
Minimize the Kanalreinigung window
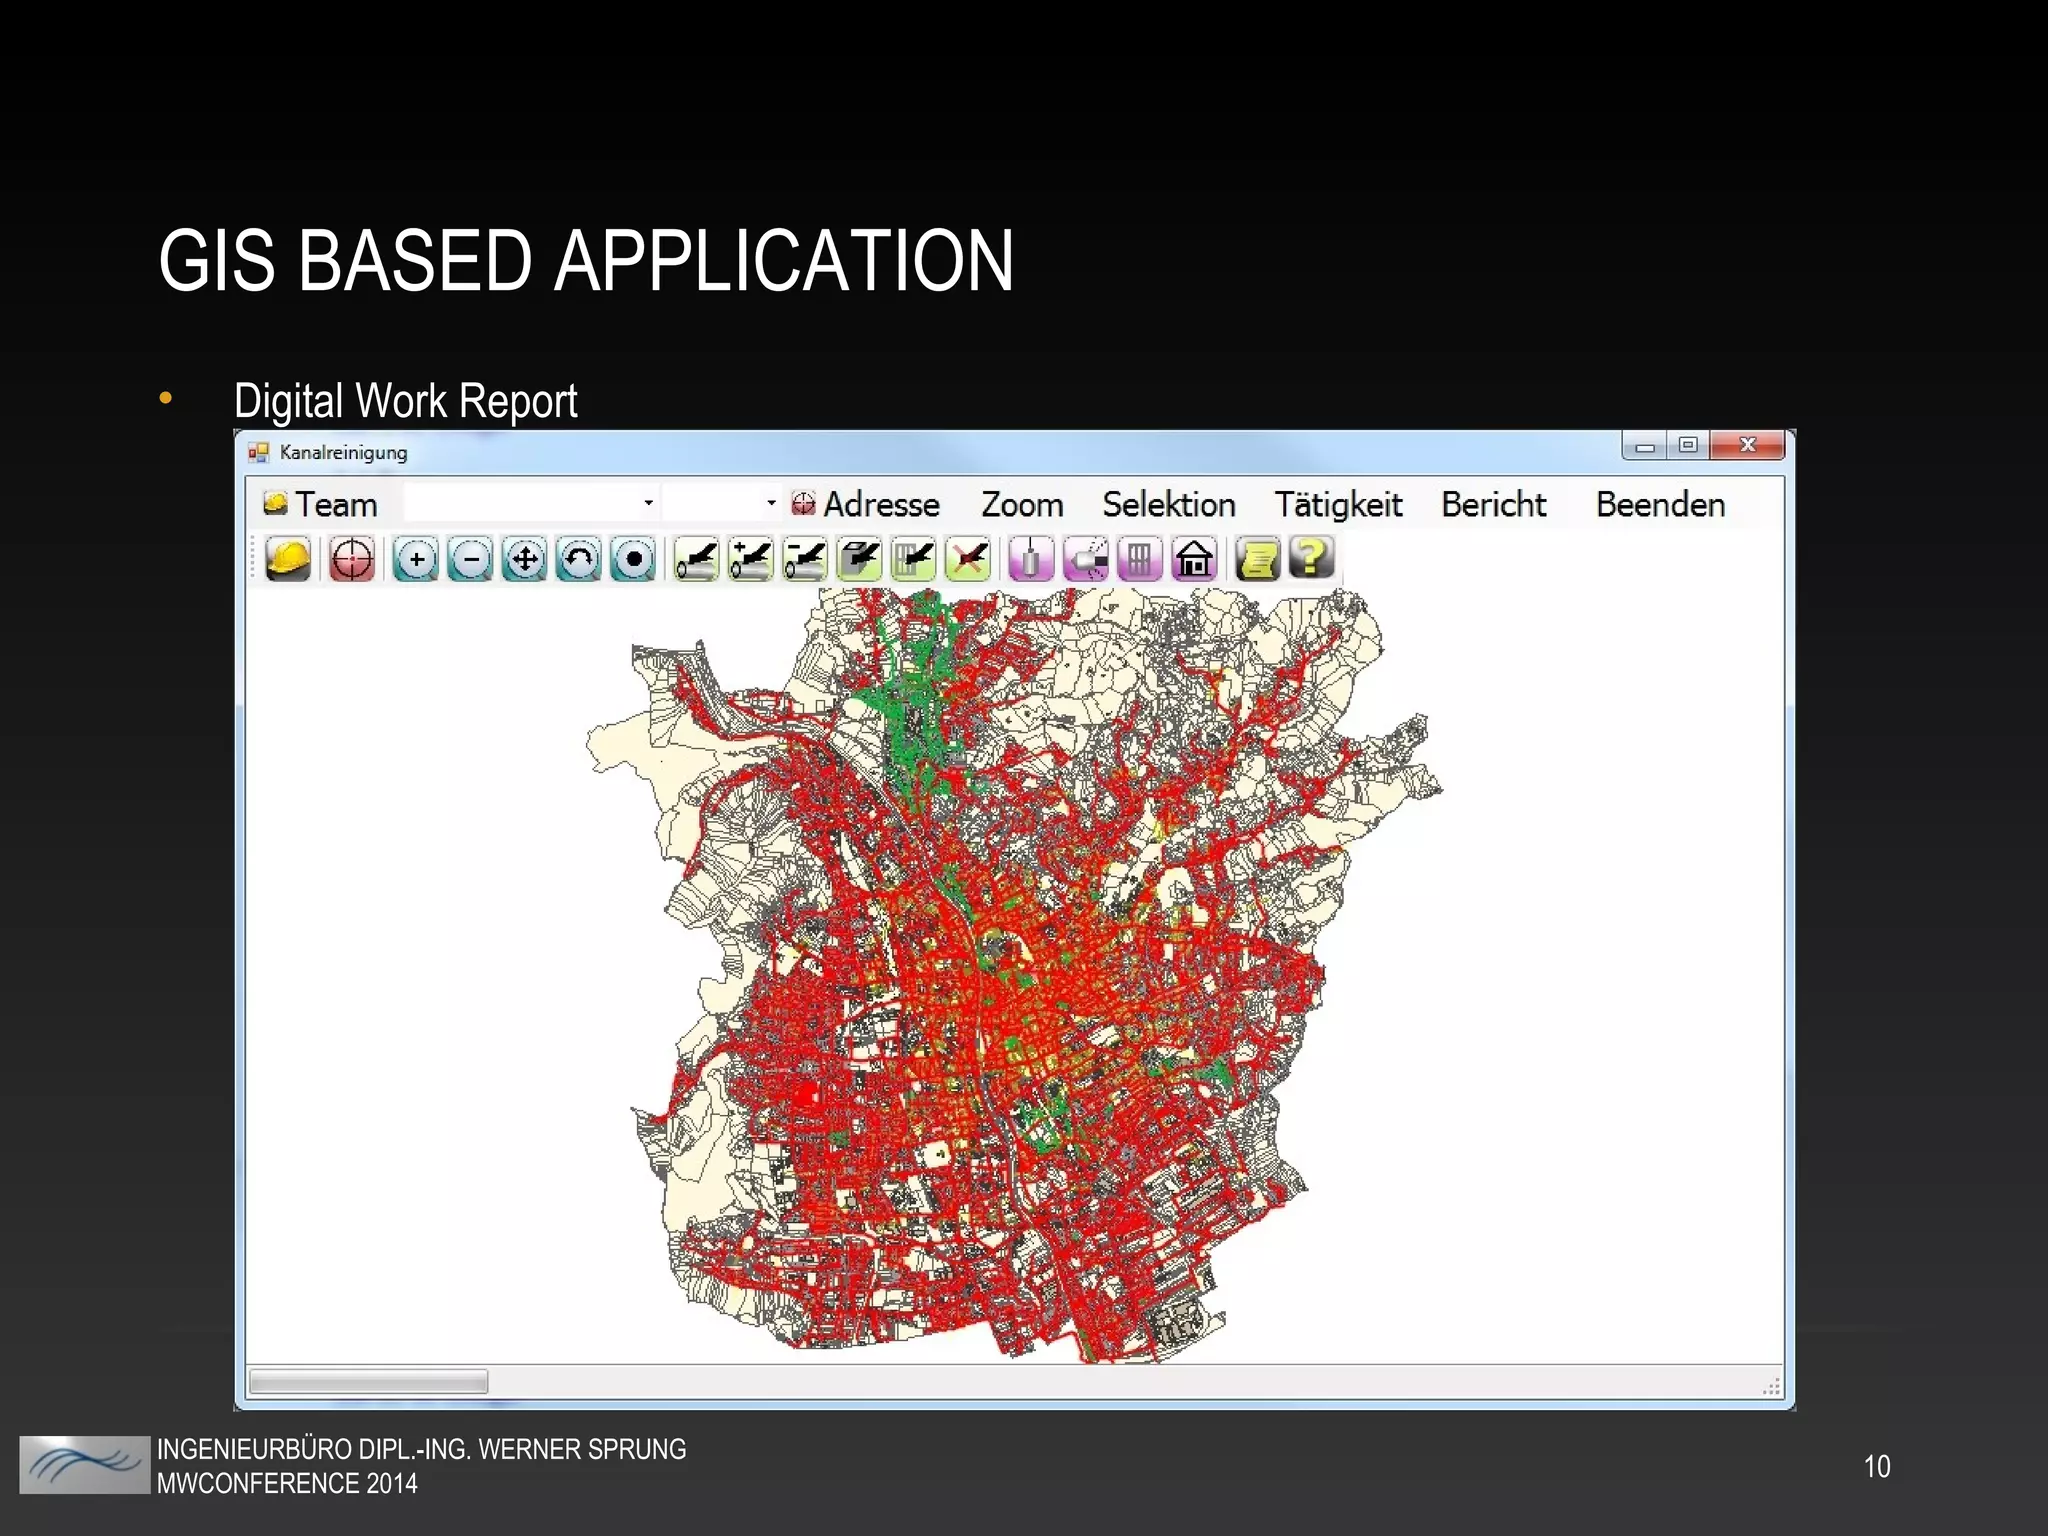[x=1644, y=446]
